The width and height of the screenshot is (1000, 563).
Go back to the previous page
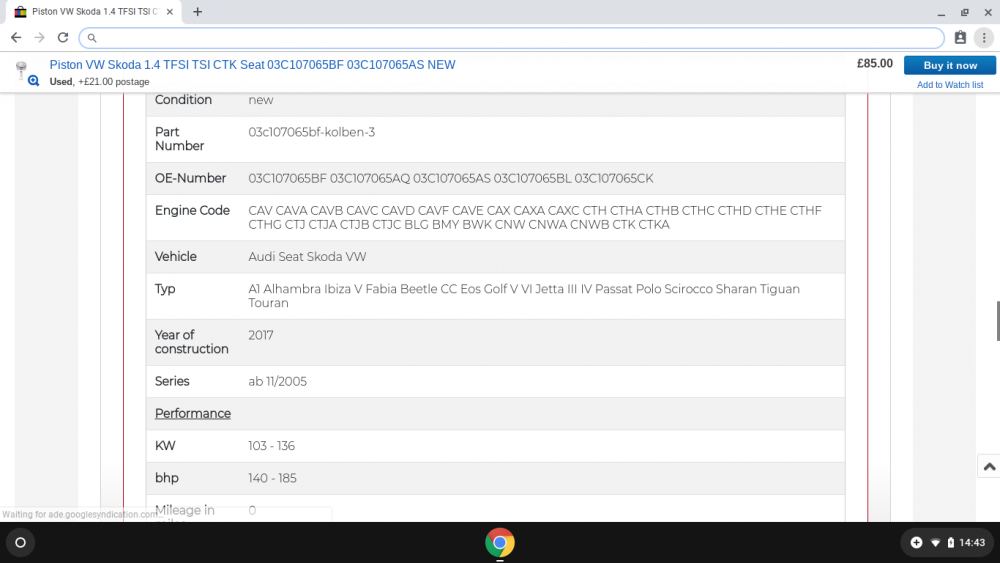16,38
